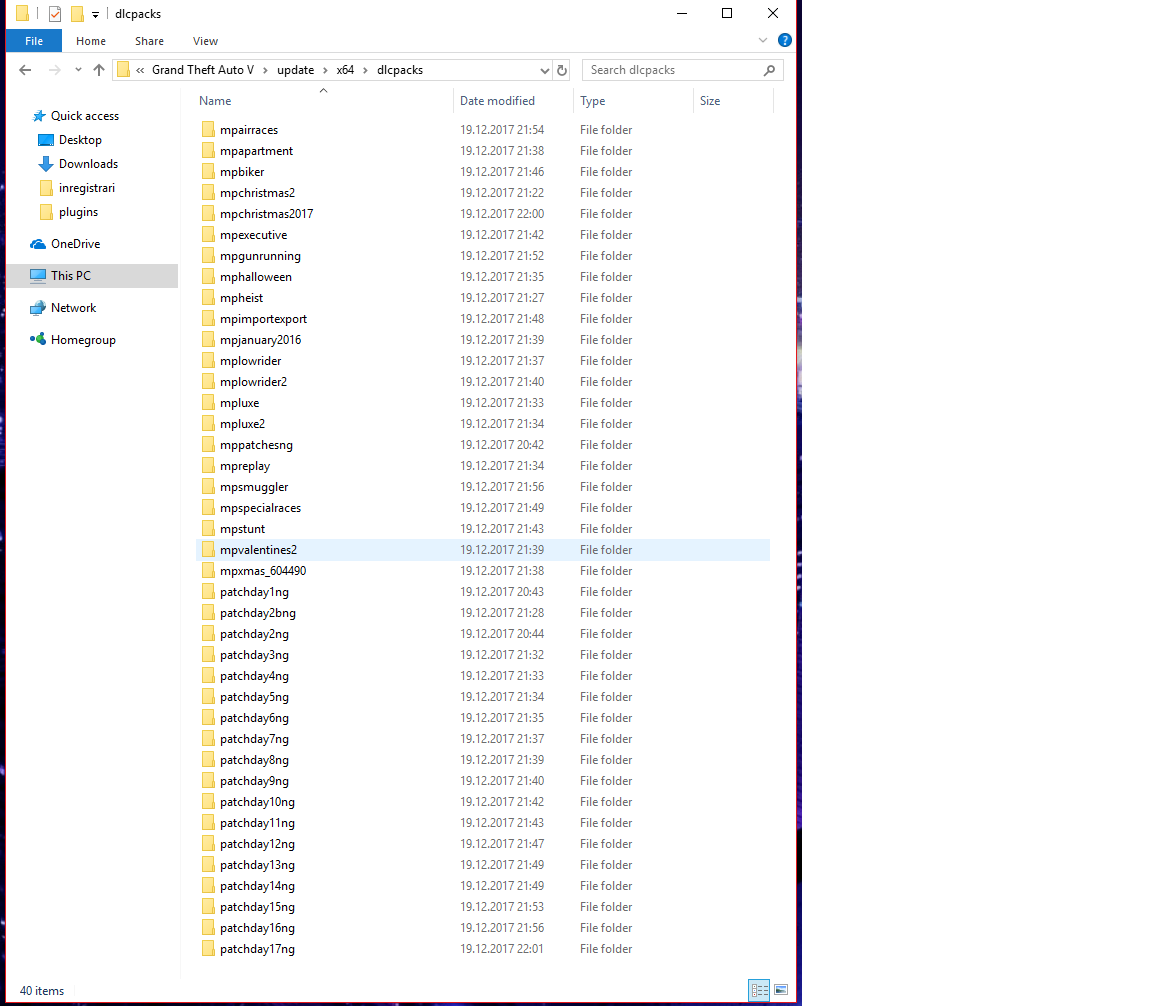Click the mpairraces folder icon
Image resolution: width=1152 pixels, height=1006 pixels.
pos(208,130)
